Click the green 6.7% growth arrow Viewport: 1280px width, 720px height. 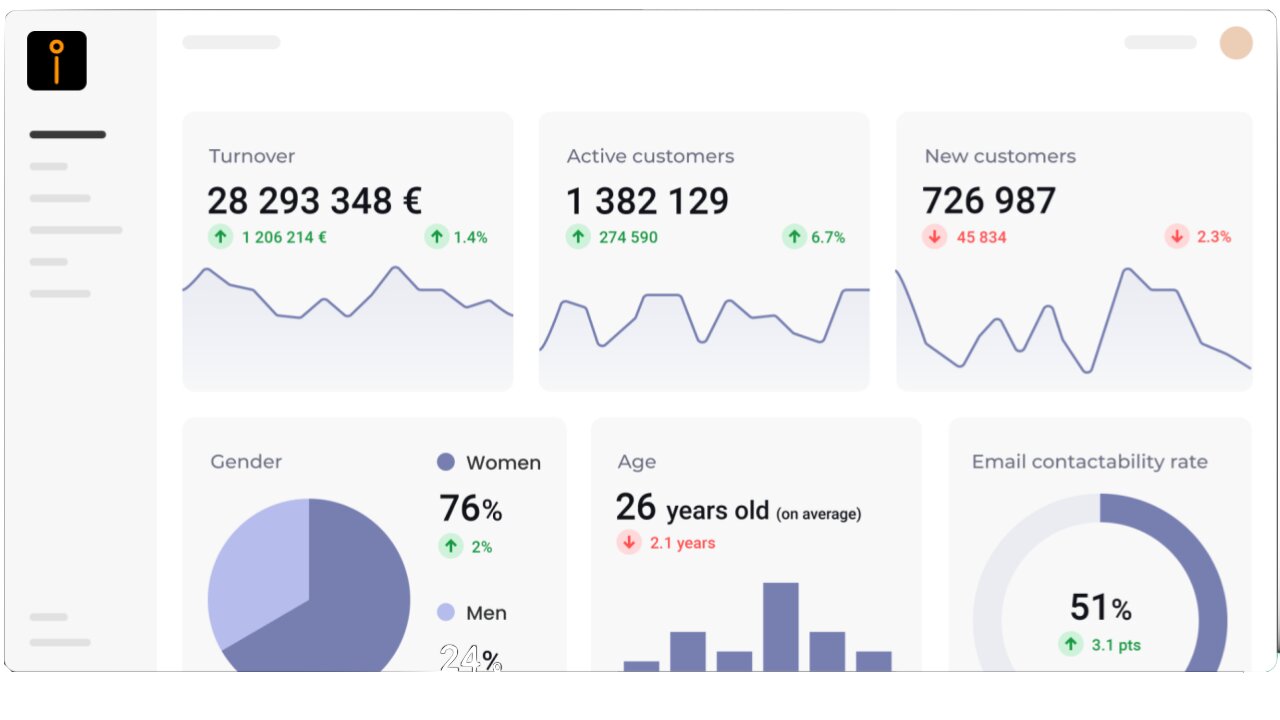(x=794, y=237)
